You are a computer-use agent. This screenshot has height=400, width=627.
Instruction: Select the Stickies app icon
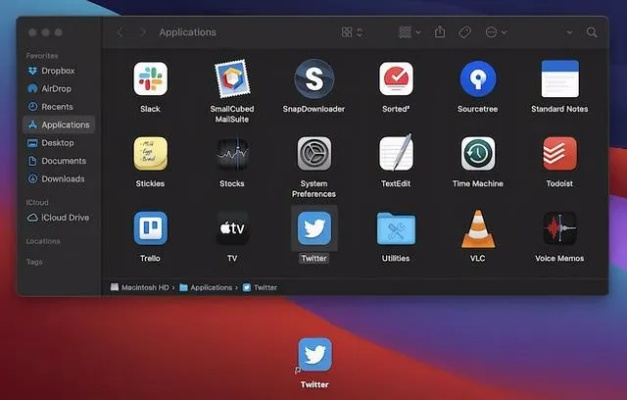point(151,154)
